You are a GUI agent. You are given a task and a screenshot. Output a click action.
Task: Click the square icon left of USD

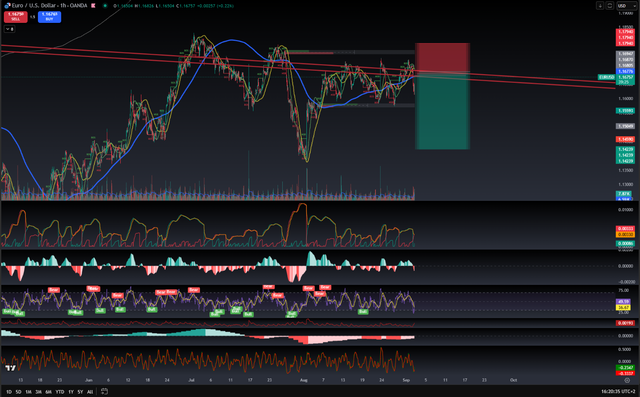click(609, 6)
